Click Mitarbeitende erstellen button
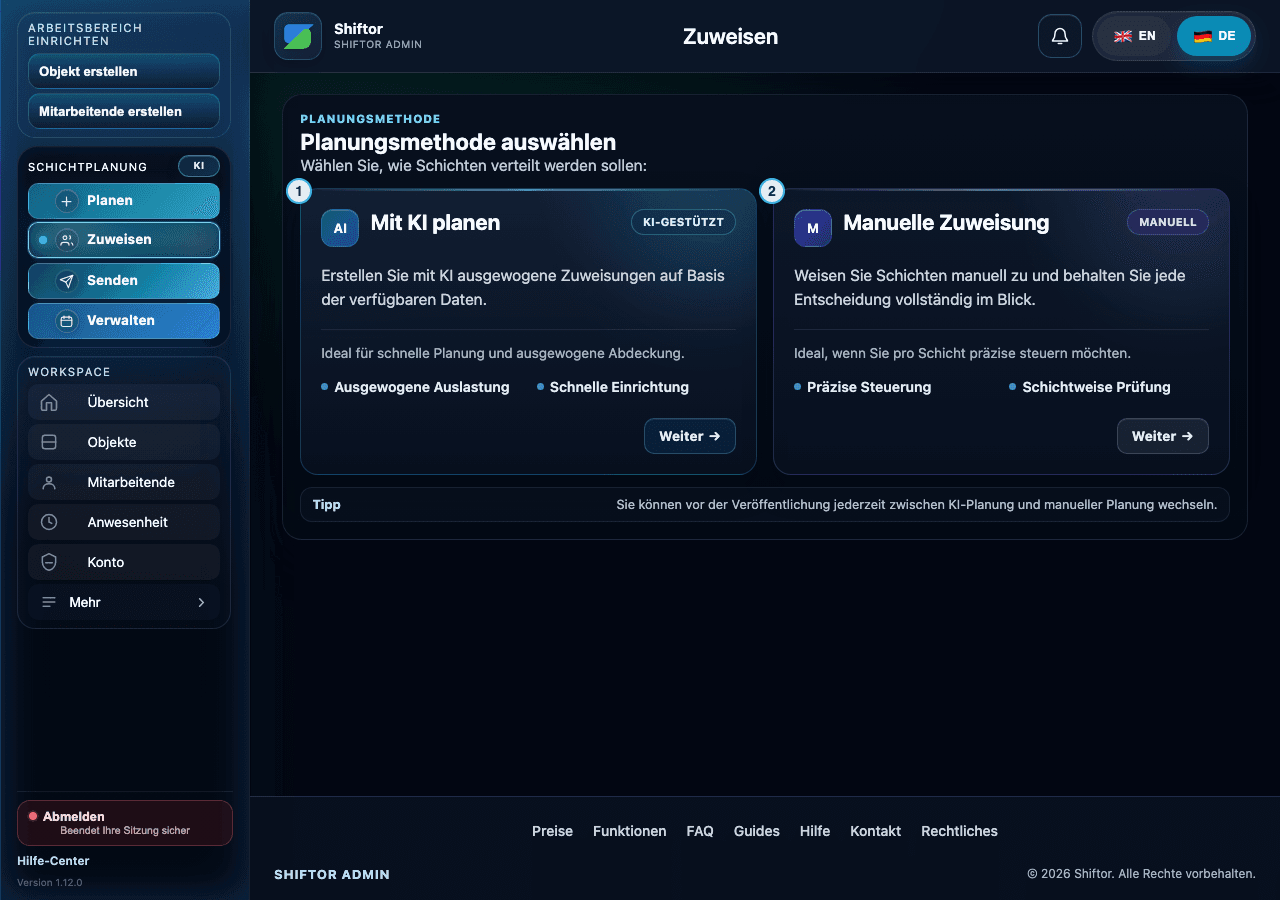Screen dimensions: 1280x900 click(124, 112)
